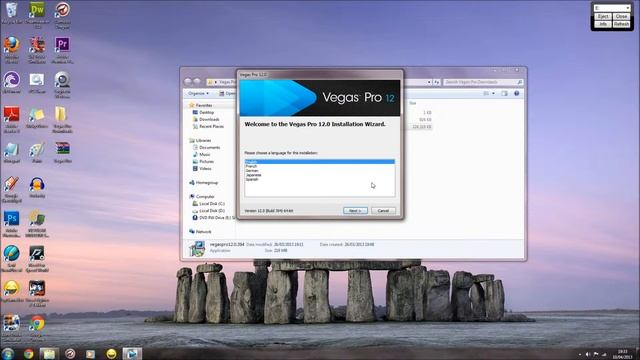Go forward in the Explorer window
The height and width of the screenshot is (360, 640).
197,82
